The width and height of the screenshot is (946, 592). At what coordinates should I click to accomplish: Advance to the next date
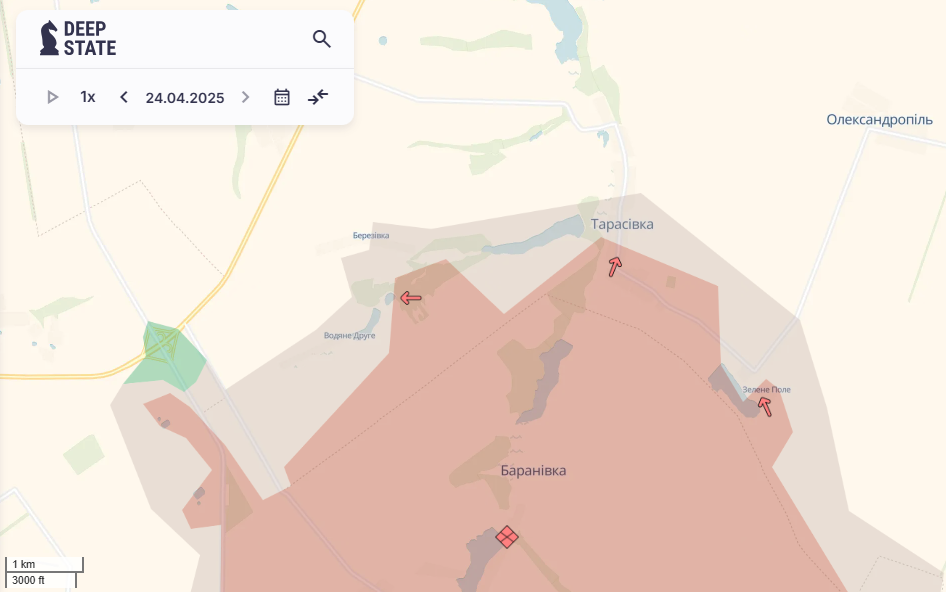246,97
